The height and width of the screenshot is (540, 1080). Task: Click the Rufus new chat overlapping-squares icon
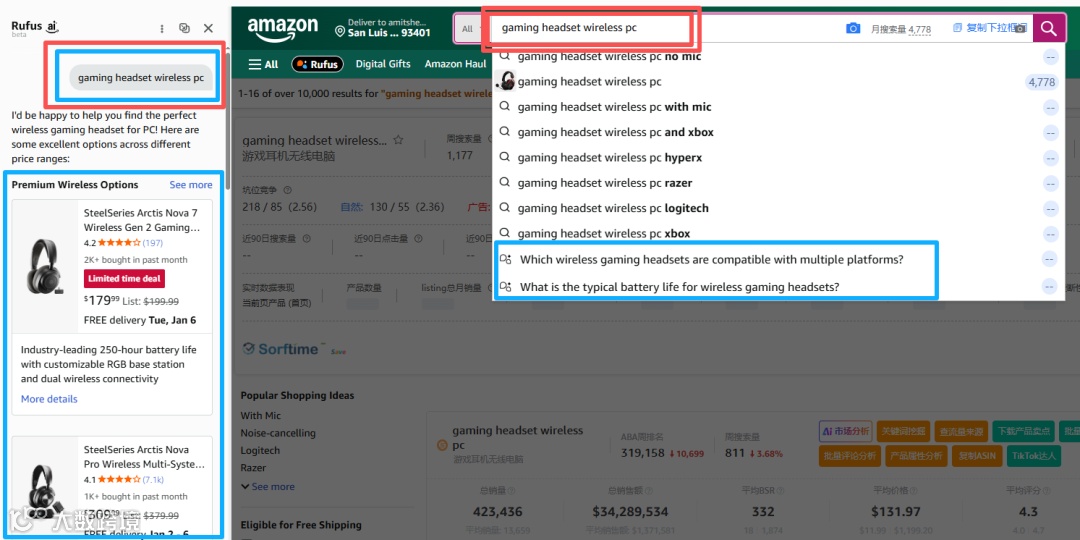pyautogui.click(x=184, y=28)
